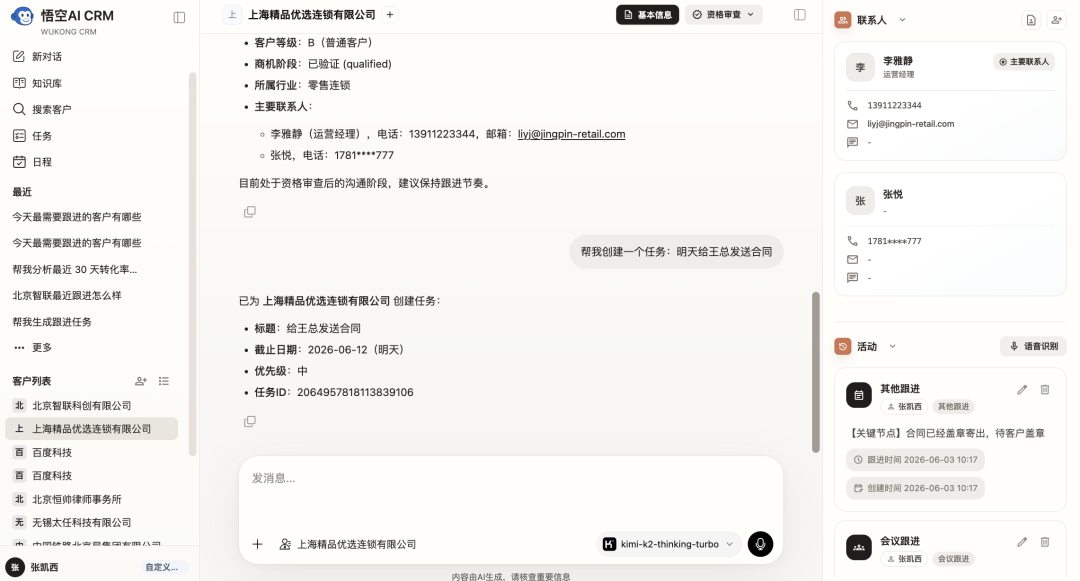Select the 基本信息 tab button
1080x581 pixels.
pyautogui.click(x=647, y=14)
